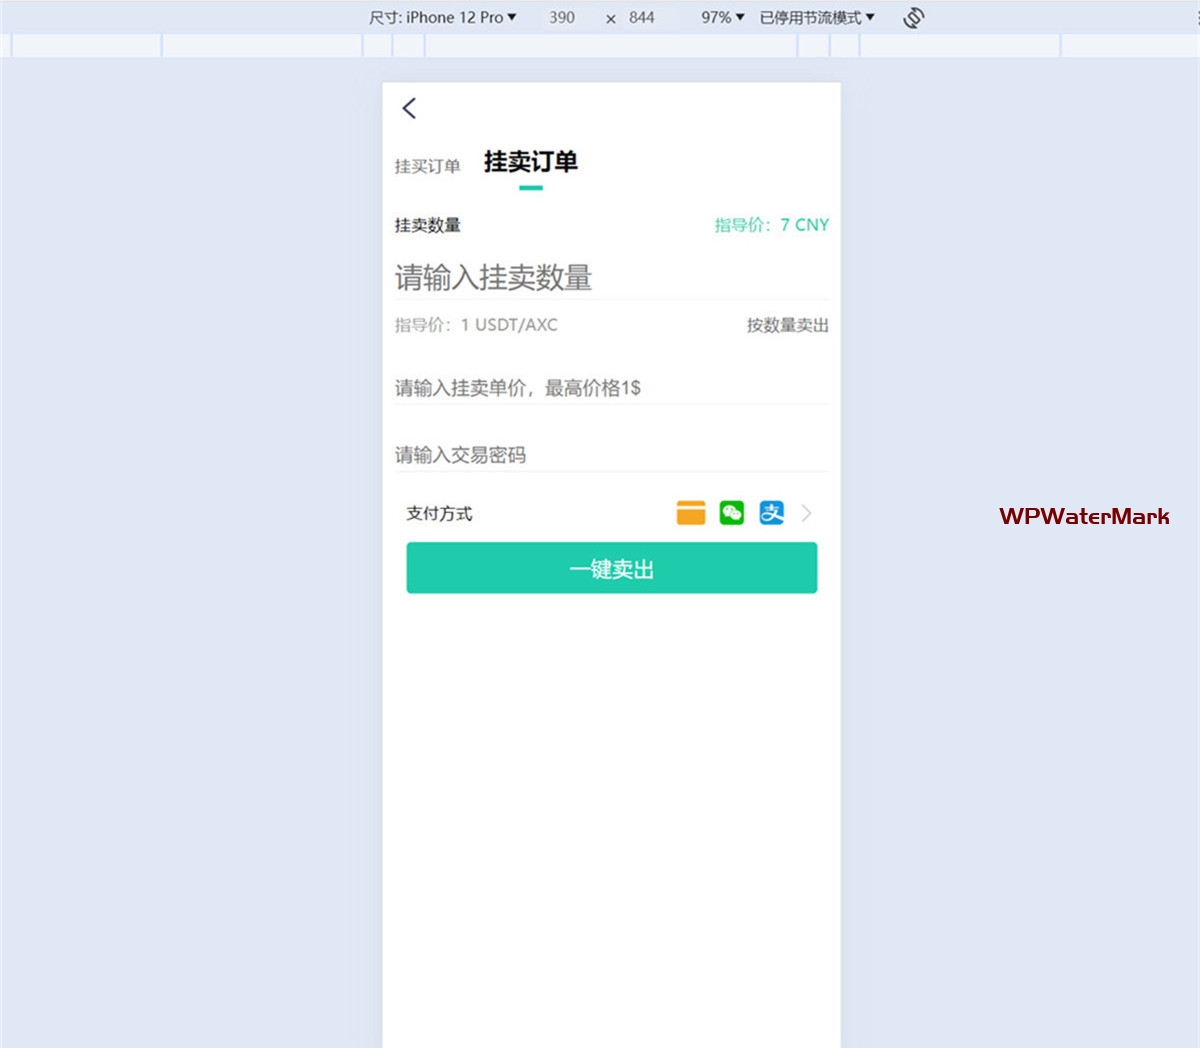This screenshot has width=1200, height=1048.
Task: Select the 挂卖订单 tab
Action: coord(530,162)
